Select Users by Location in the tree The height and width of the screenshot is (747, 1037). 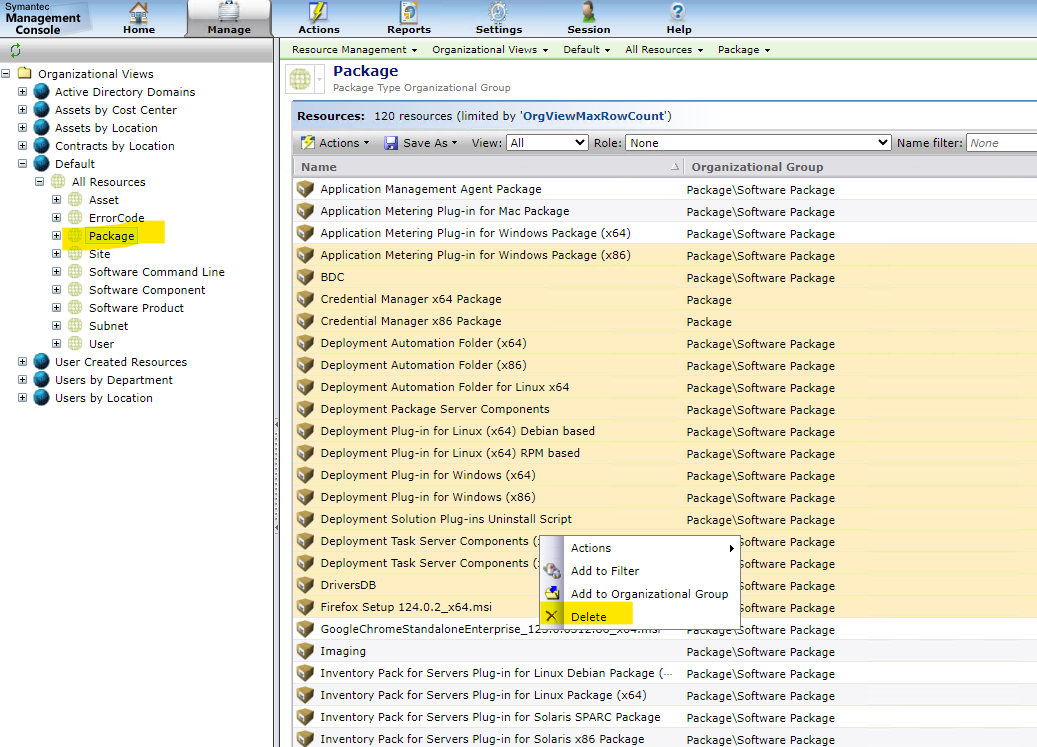pyautogui.click(x=104, y=398)
